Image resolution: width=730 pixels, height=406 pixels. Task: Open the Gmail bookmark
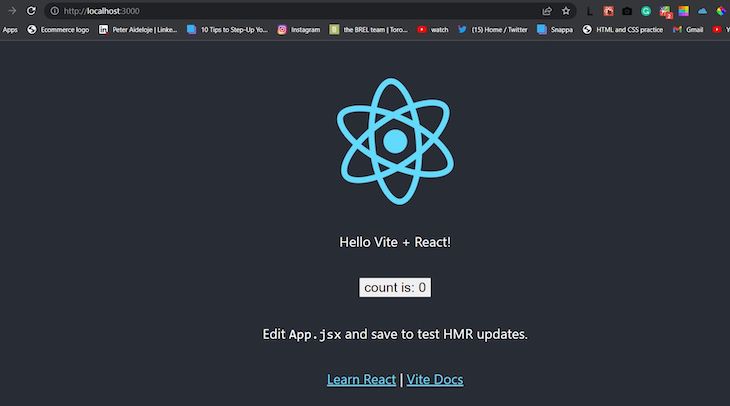click(x=688, y=30)
